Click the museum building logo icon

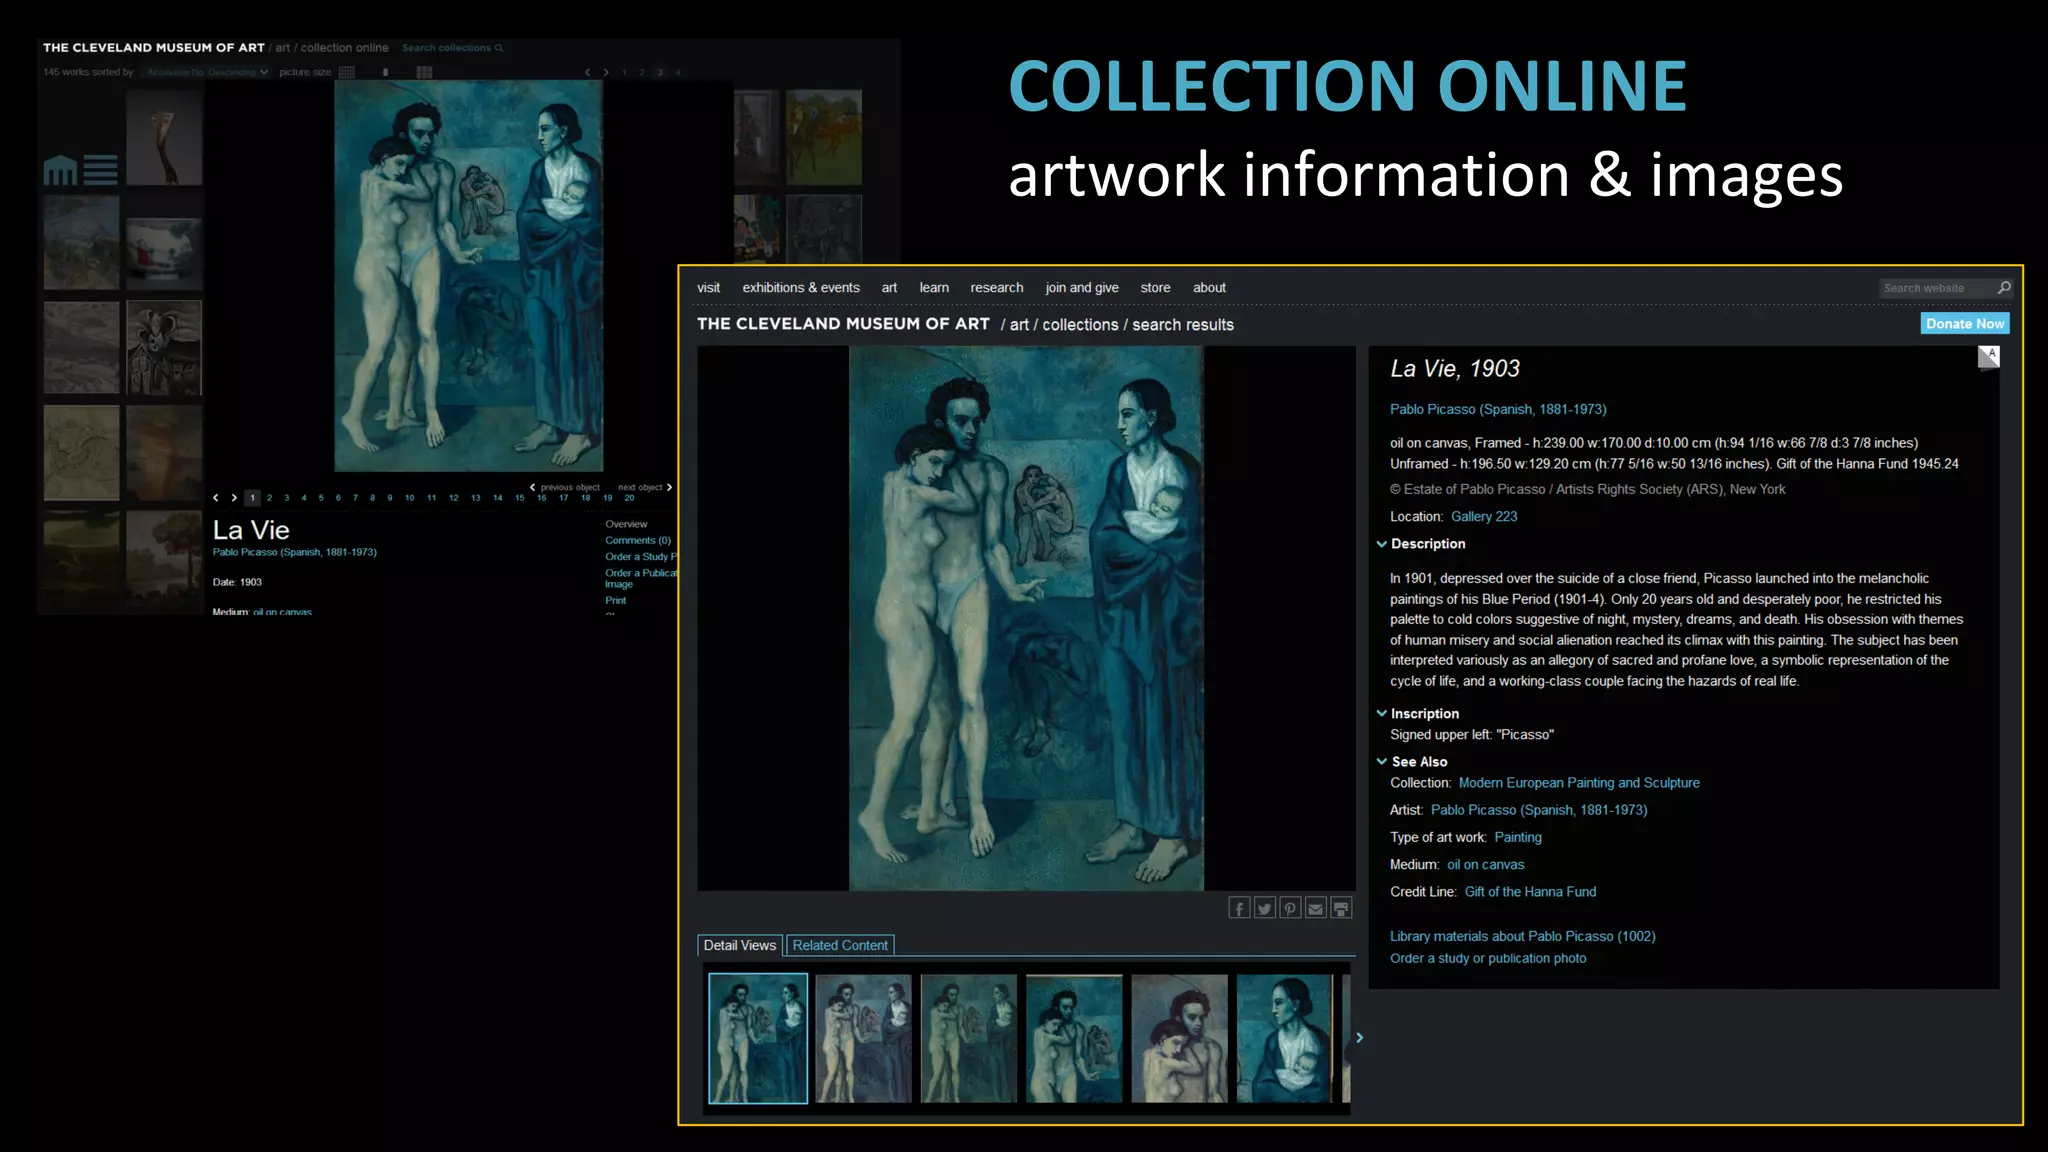60,171
